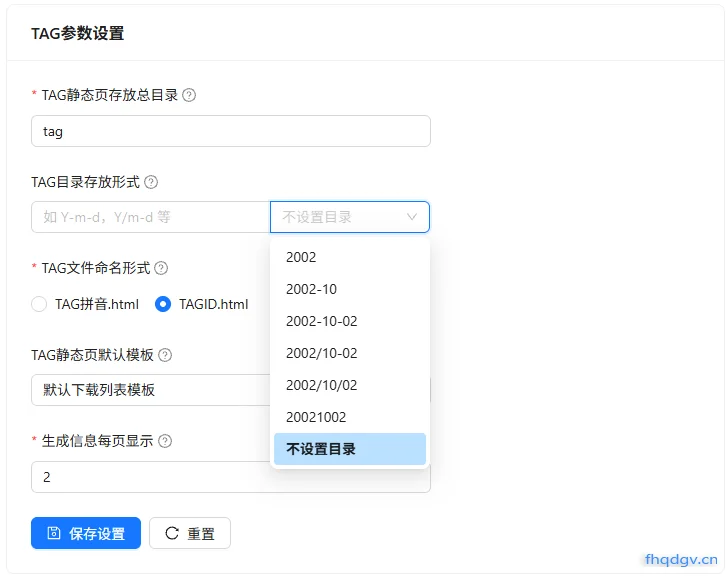Choose the 2002/10-02 directory format option

(350, 353)
